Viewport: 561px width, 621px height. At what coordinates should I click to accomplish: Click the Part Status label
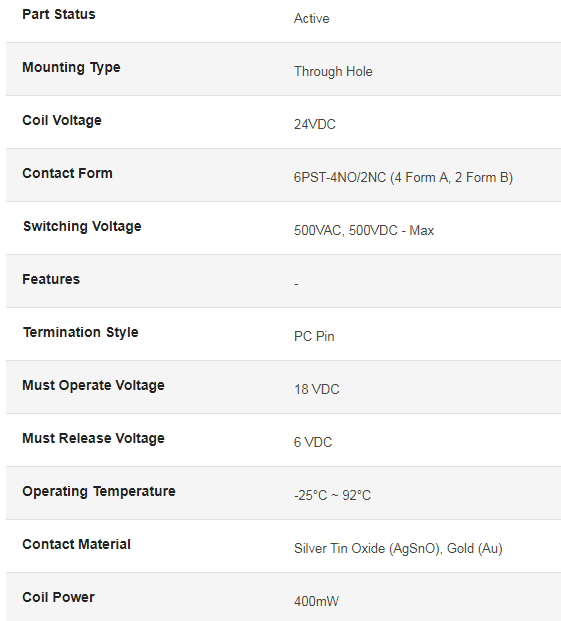[59, 14]
